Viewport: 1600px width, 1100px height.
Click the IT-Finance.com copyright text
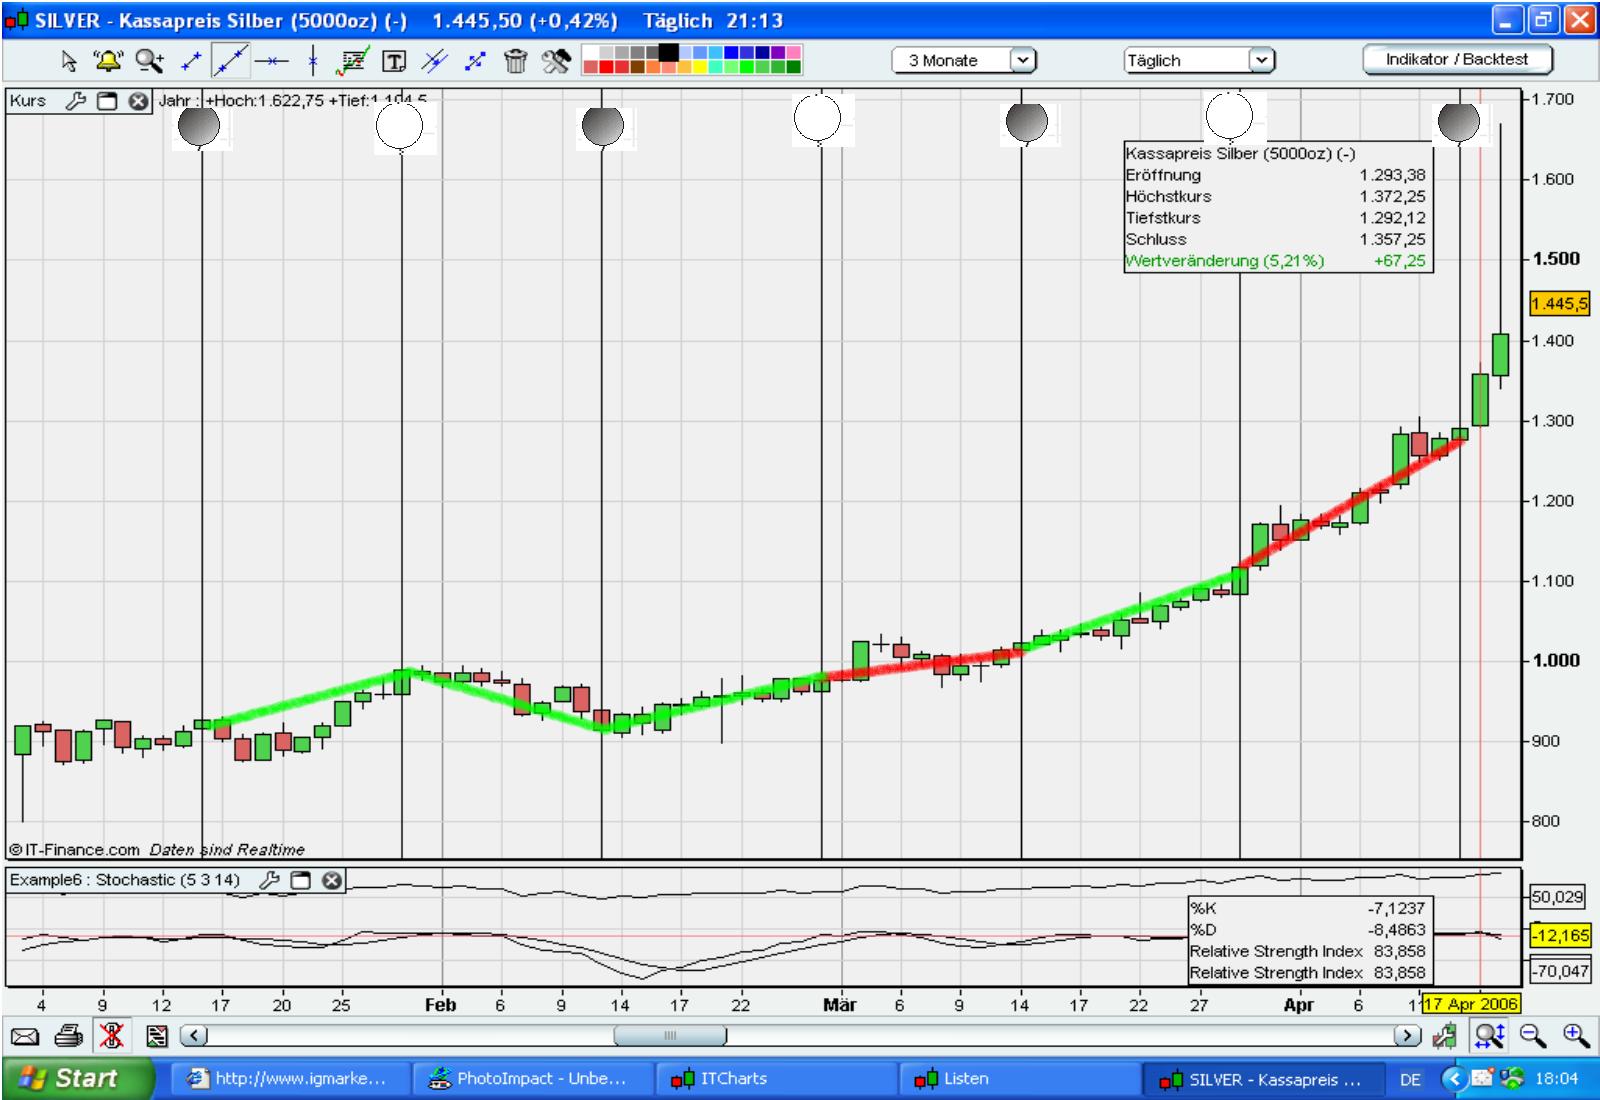point(74,849)
